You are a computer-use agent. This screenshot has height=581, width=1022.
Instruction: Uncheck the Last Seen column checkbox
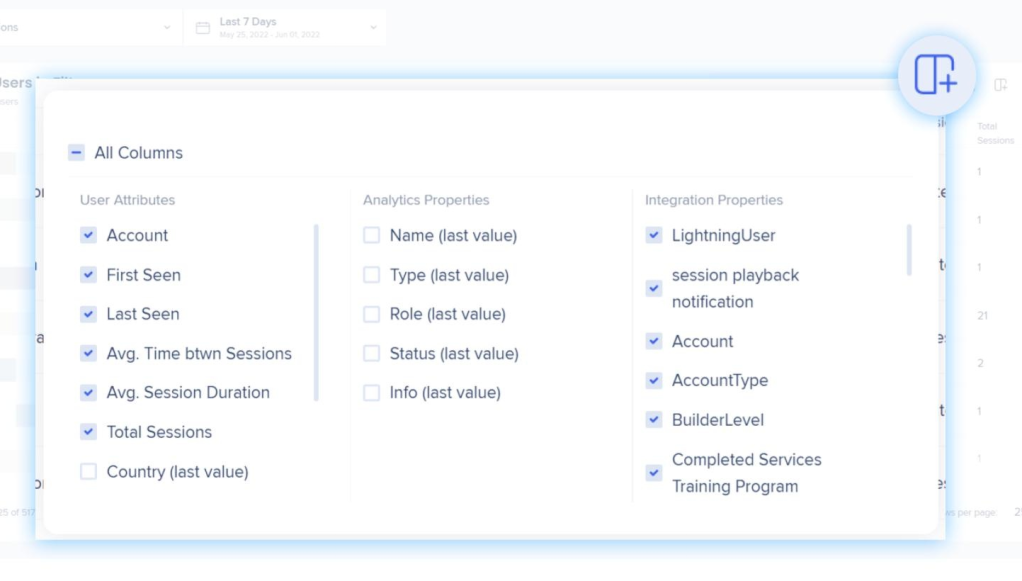click(x=89, y=314)
